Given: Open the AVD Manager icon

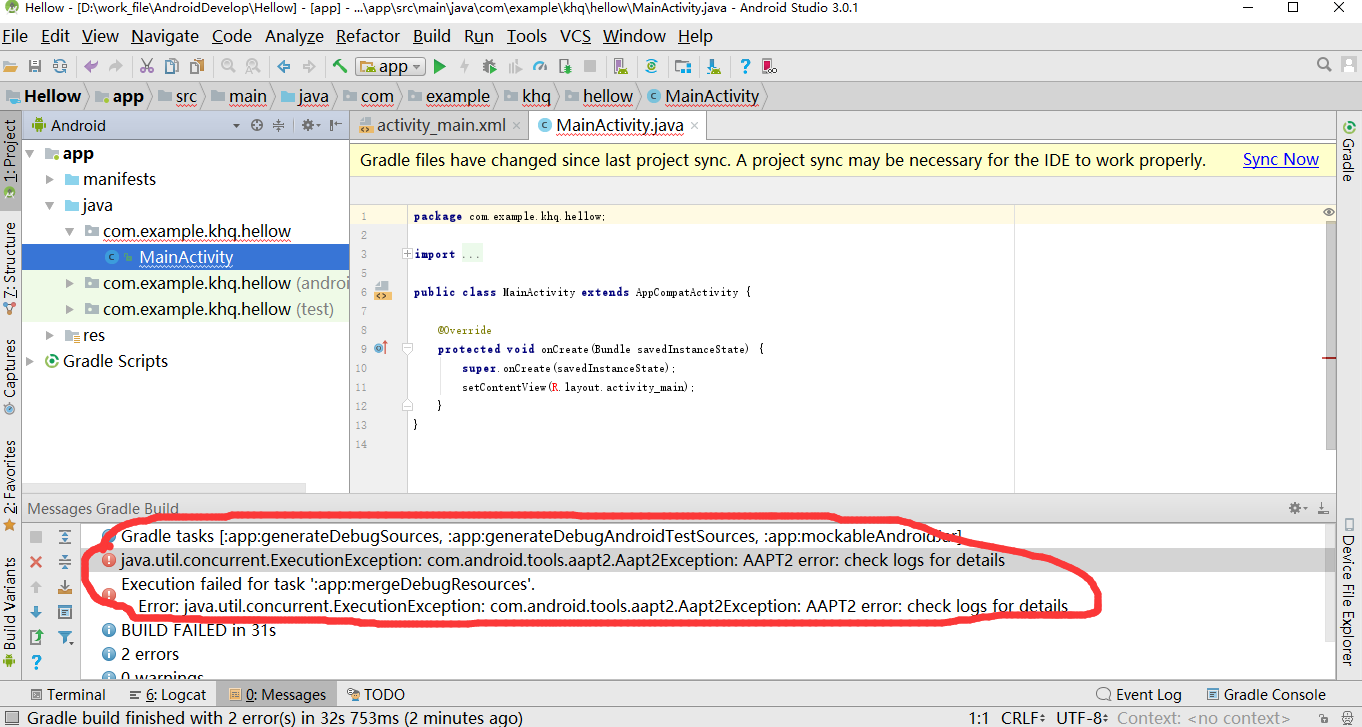Looking at the screenshot, I should (620, 66).
